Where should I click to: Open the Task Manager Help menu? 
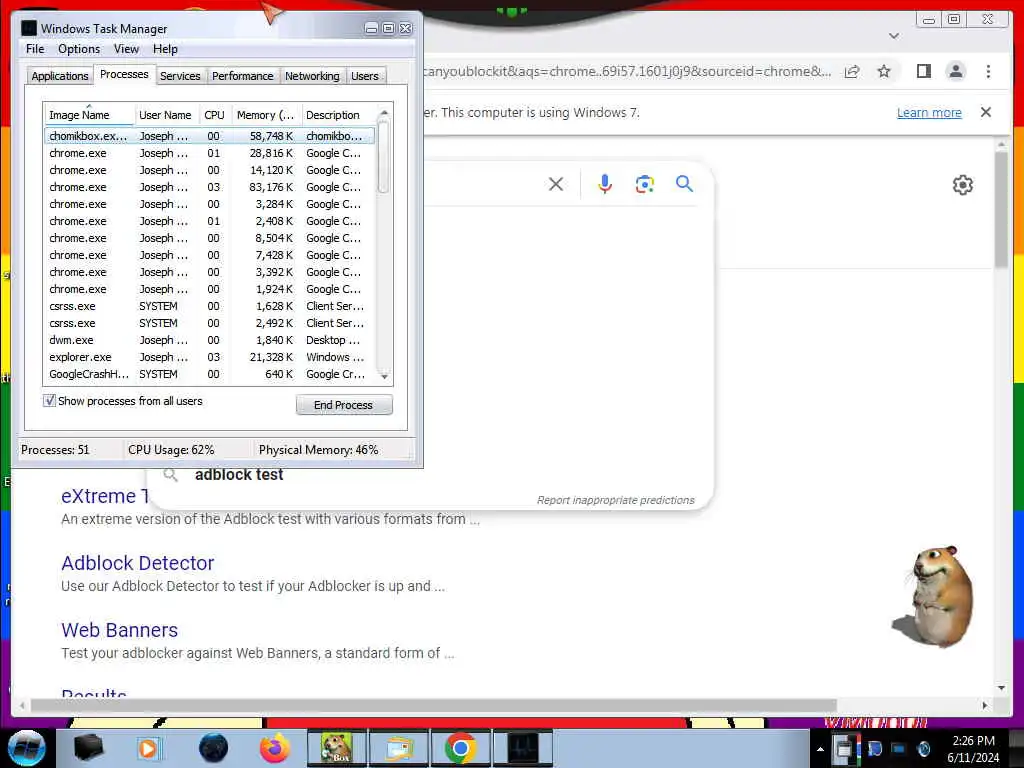(x=165, y=49)
